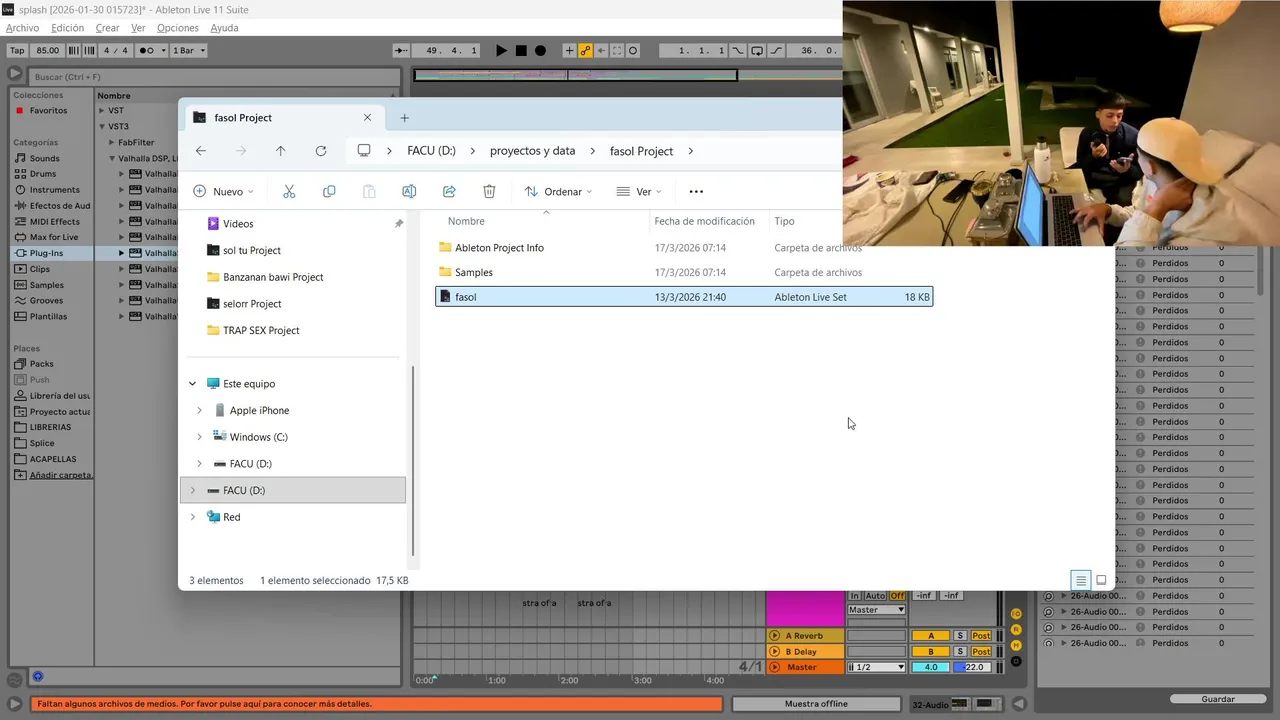Expand the VST folder in browser
The image size is (1280, 720).
tap(102, 111)
